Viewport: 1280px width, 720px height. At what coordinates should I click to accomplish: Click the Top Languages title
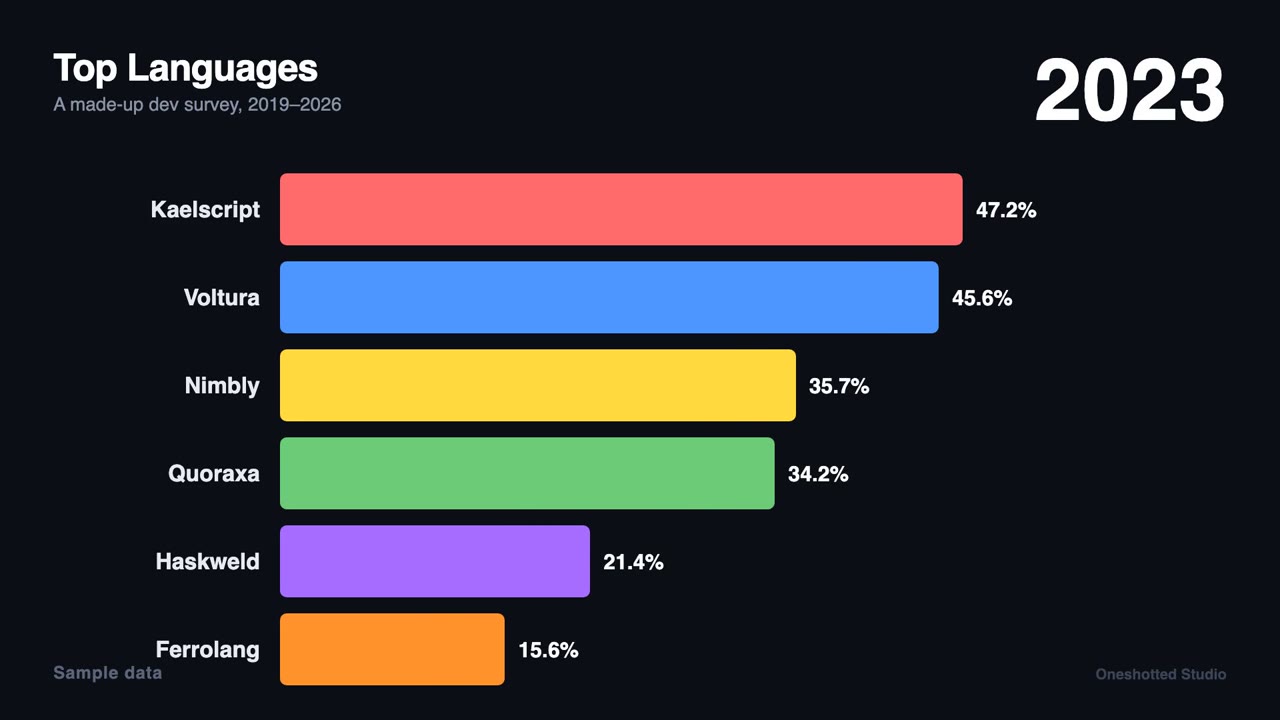tap(186, 68)
